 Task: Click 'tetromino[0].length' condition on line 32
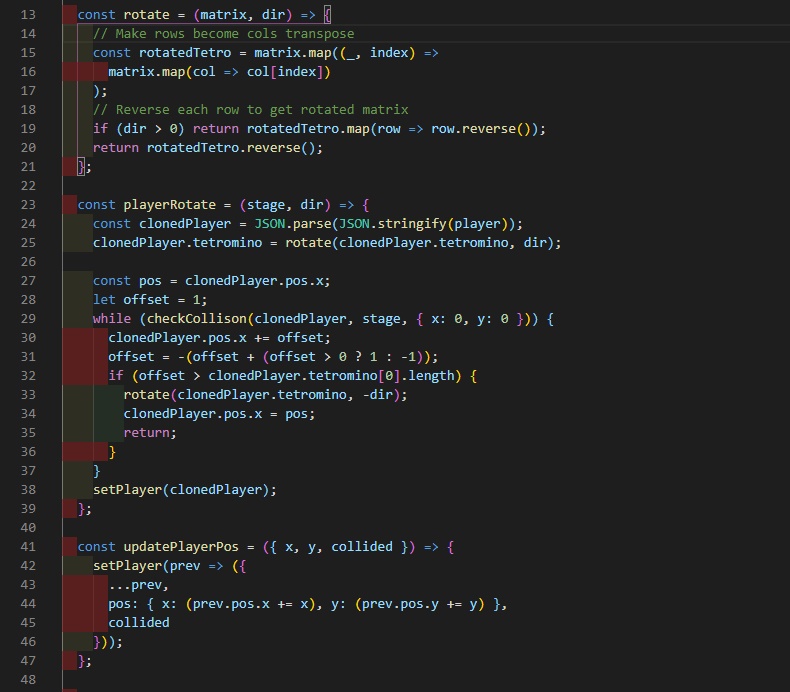pos(381,376)
